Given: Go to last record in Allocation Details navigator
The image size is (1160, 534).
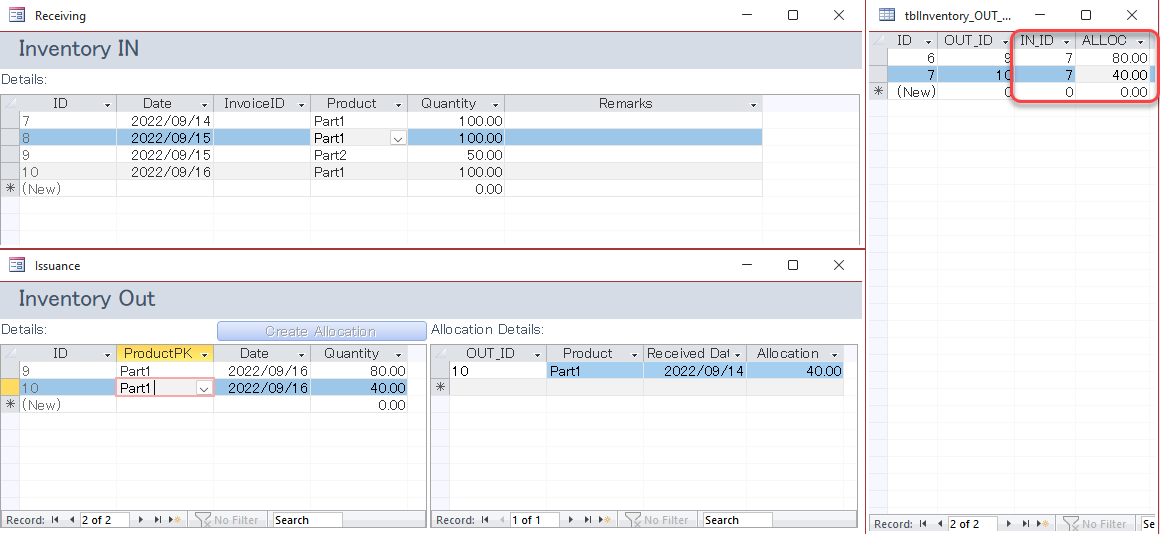Looking at the screenshot, I should pos(587,520).
